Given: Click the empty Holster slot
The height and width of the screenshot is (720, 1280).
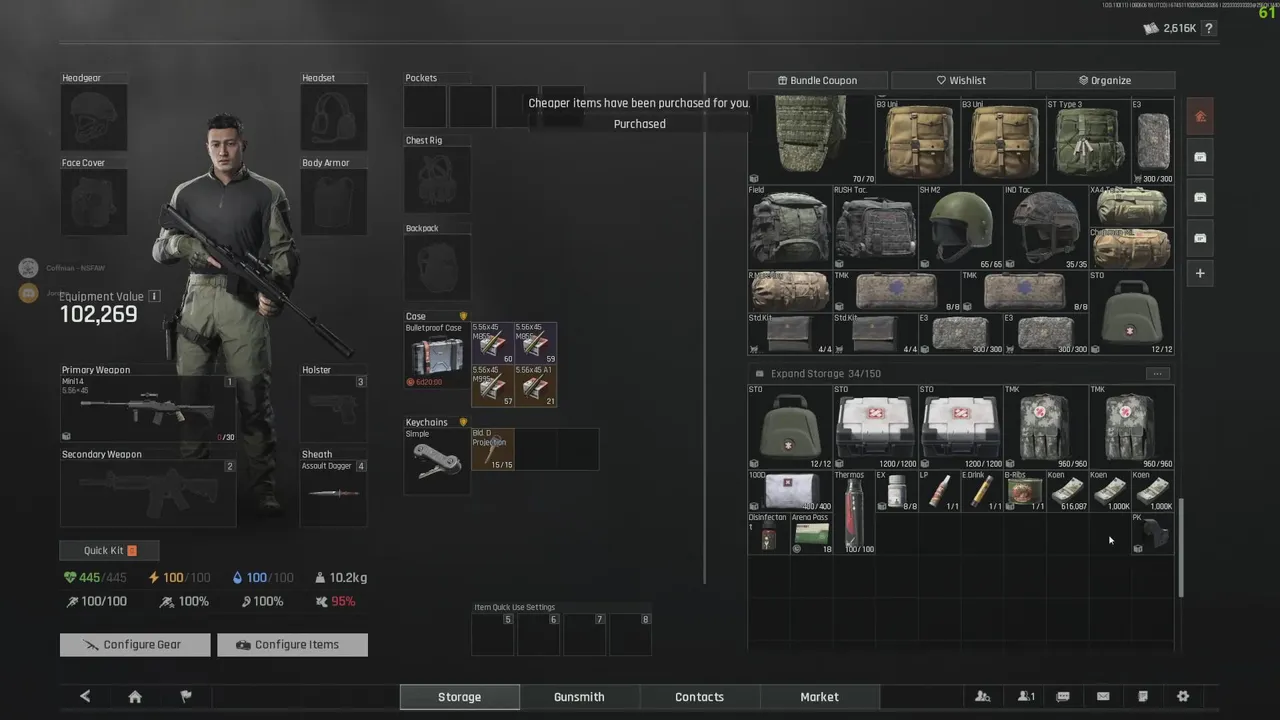Looking at the screenshot, I should point(335,409).
